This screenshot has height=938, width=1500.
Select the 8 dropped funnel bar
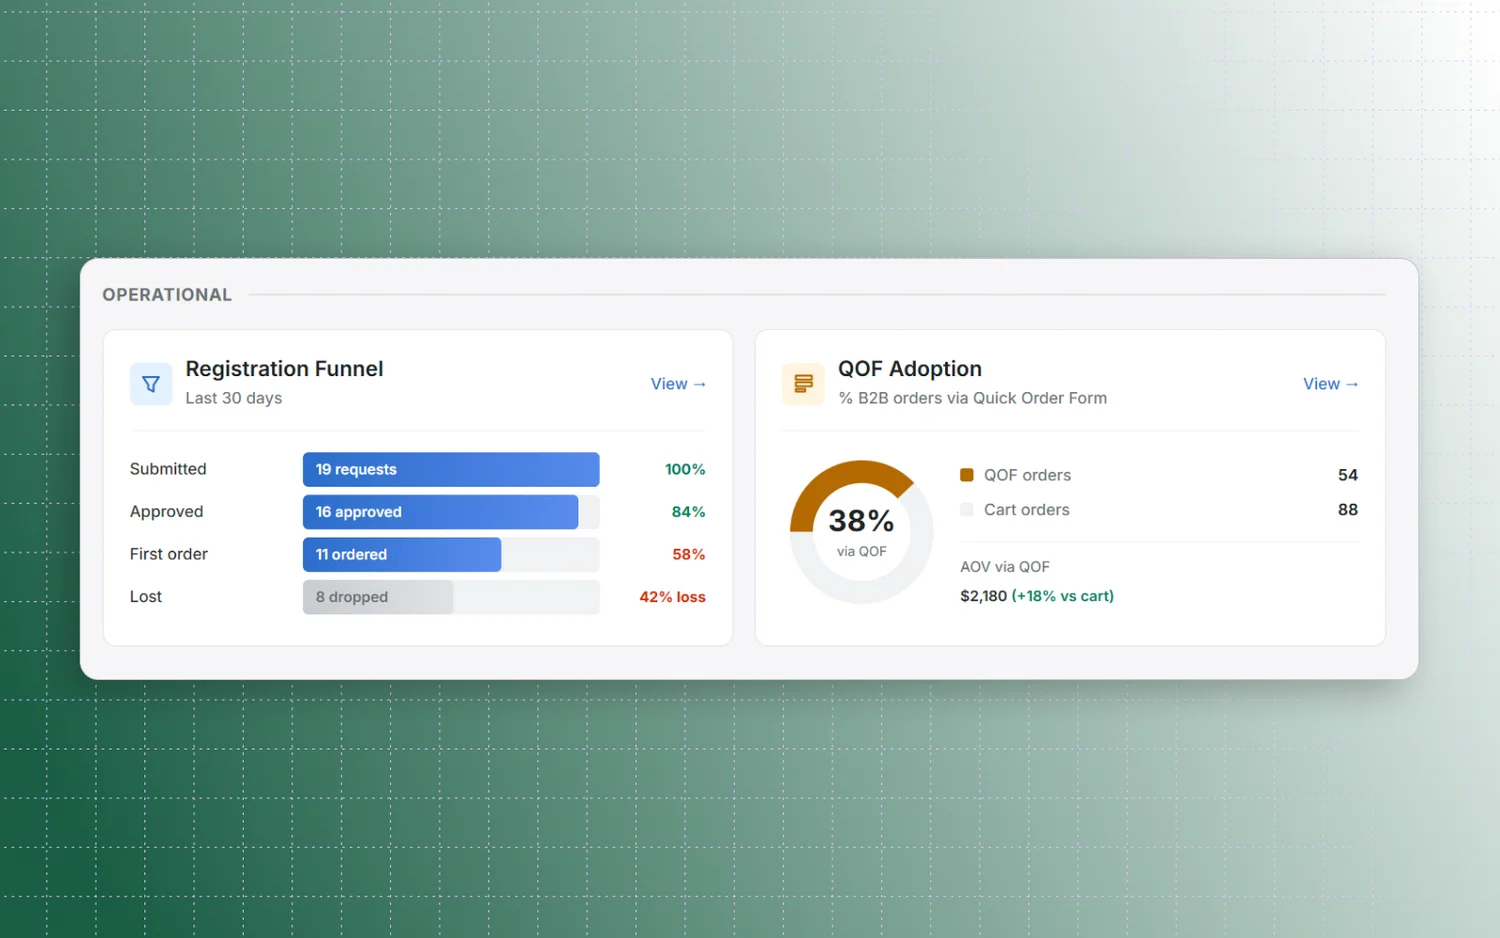(x=378, y=597)
